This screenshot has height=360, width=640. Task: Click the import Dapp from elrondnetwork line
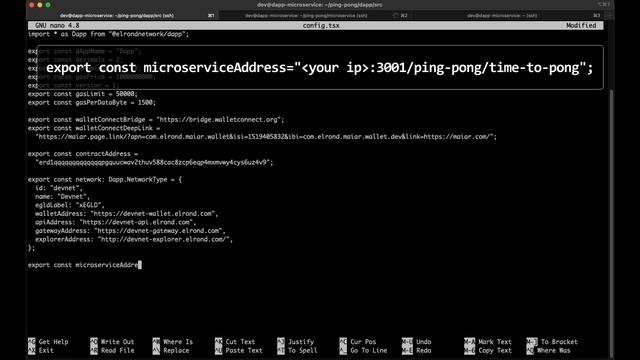point(109,34)
